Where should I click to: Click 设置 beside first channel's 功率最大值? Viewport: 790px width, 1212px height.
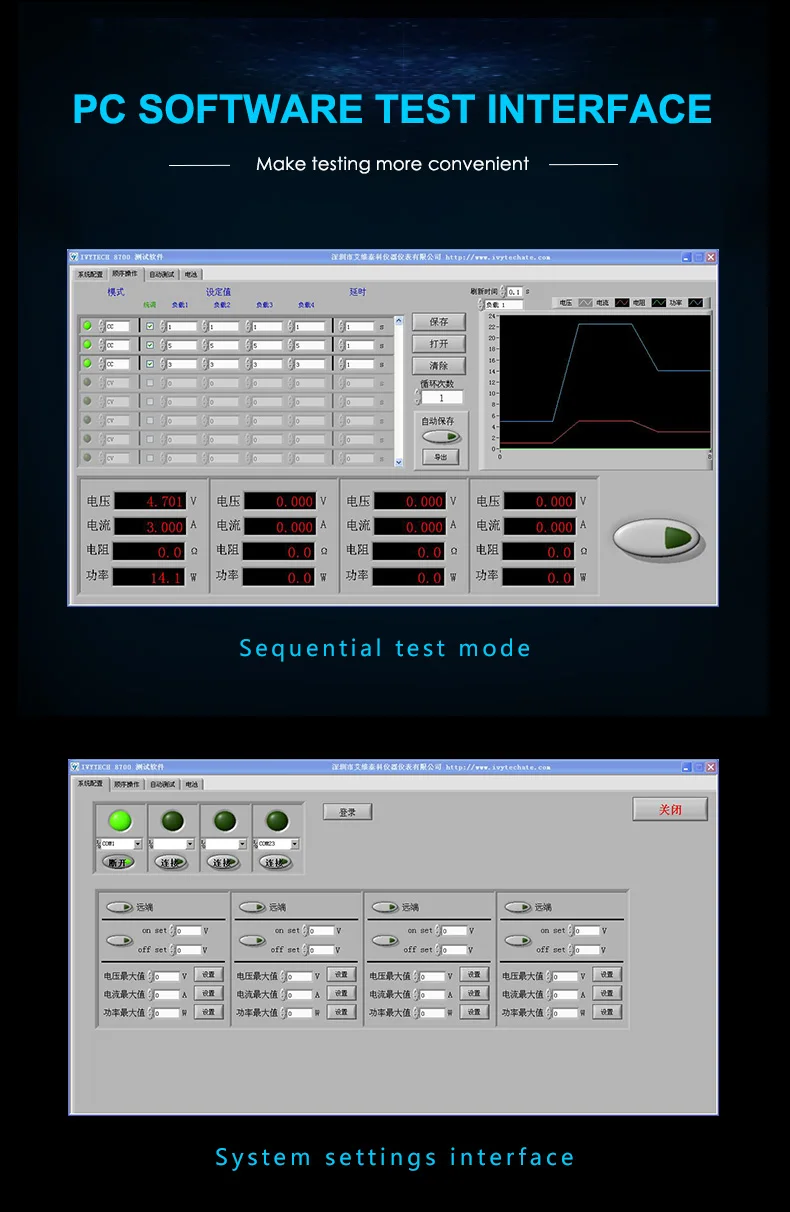click(x=208, y=1012)
